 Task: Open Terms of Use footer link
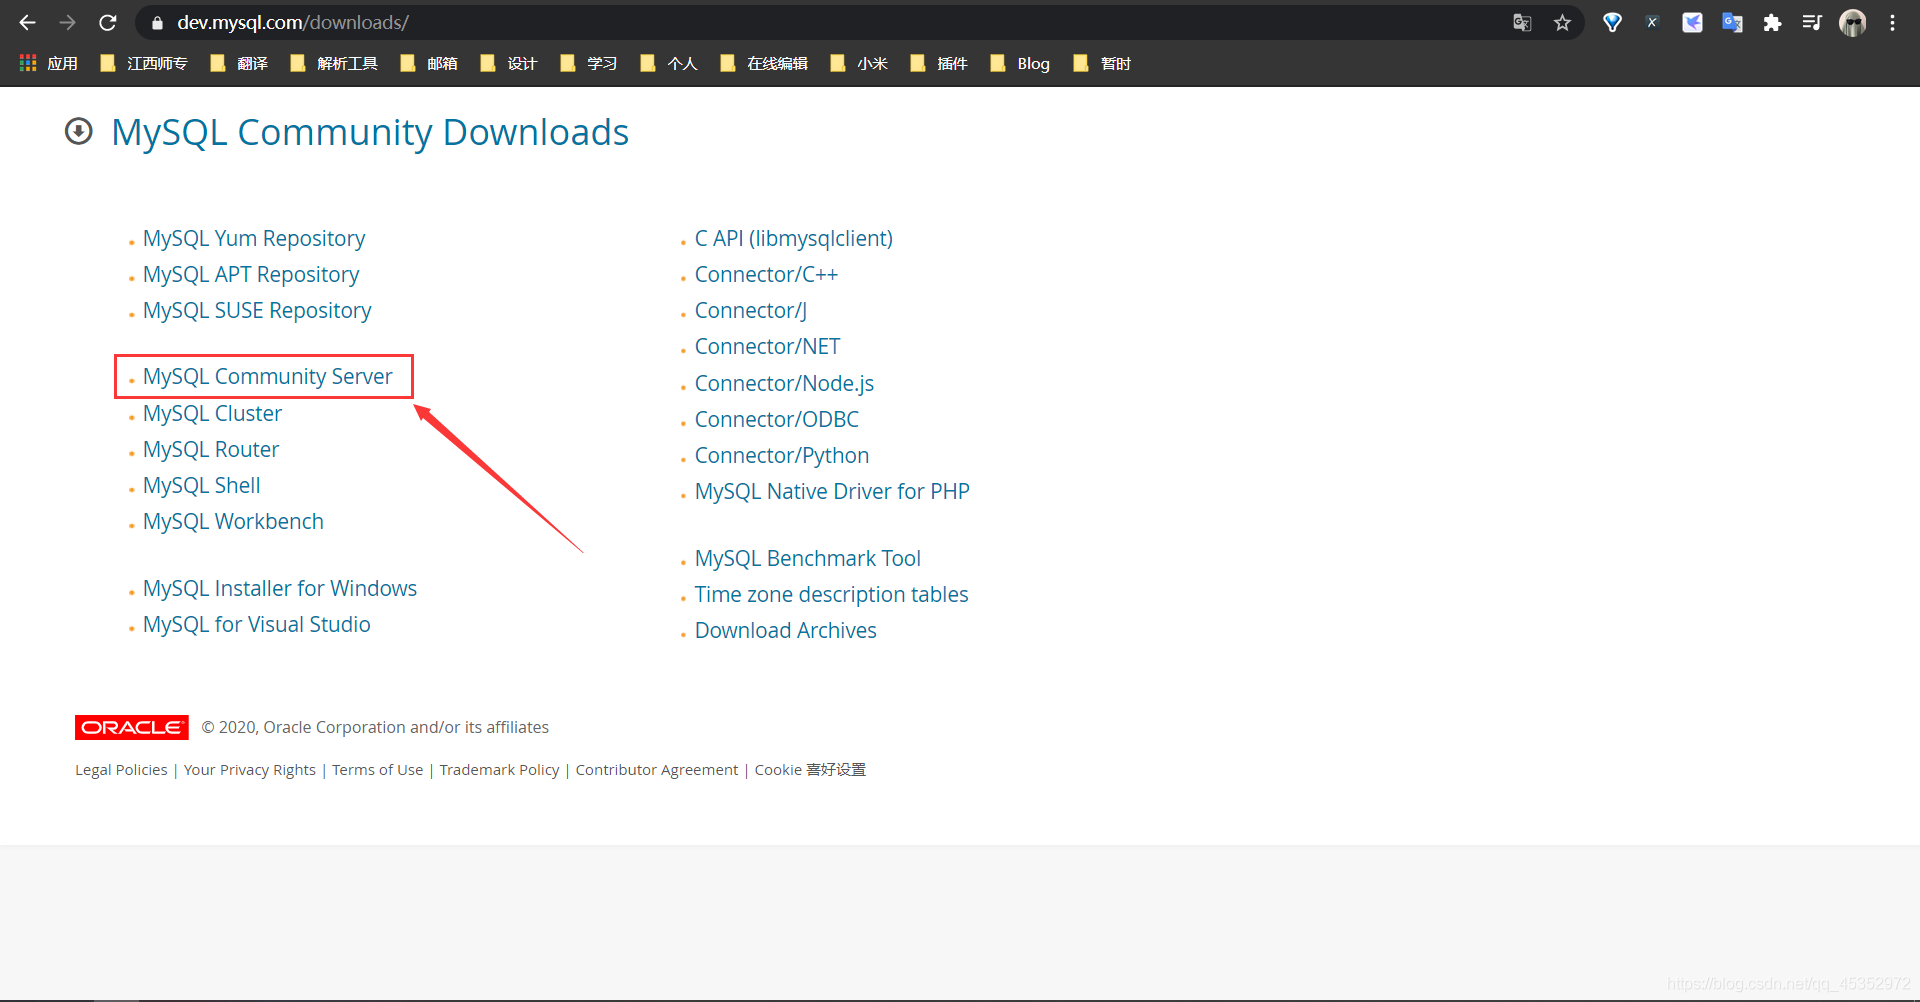[x=378, y=769]
